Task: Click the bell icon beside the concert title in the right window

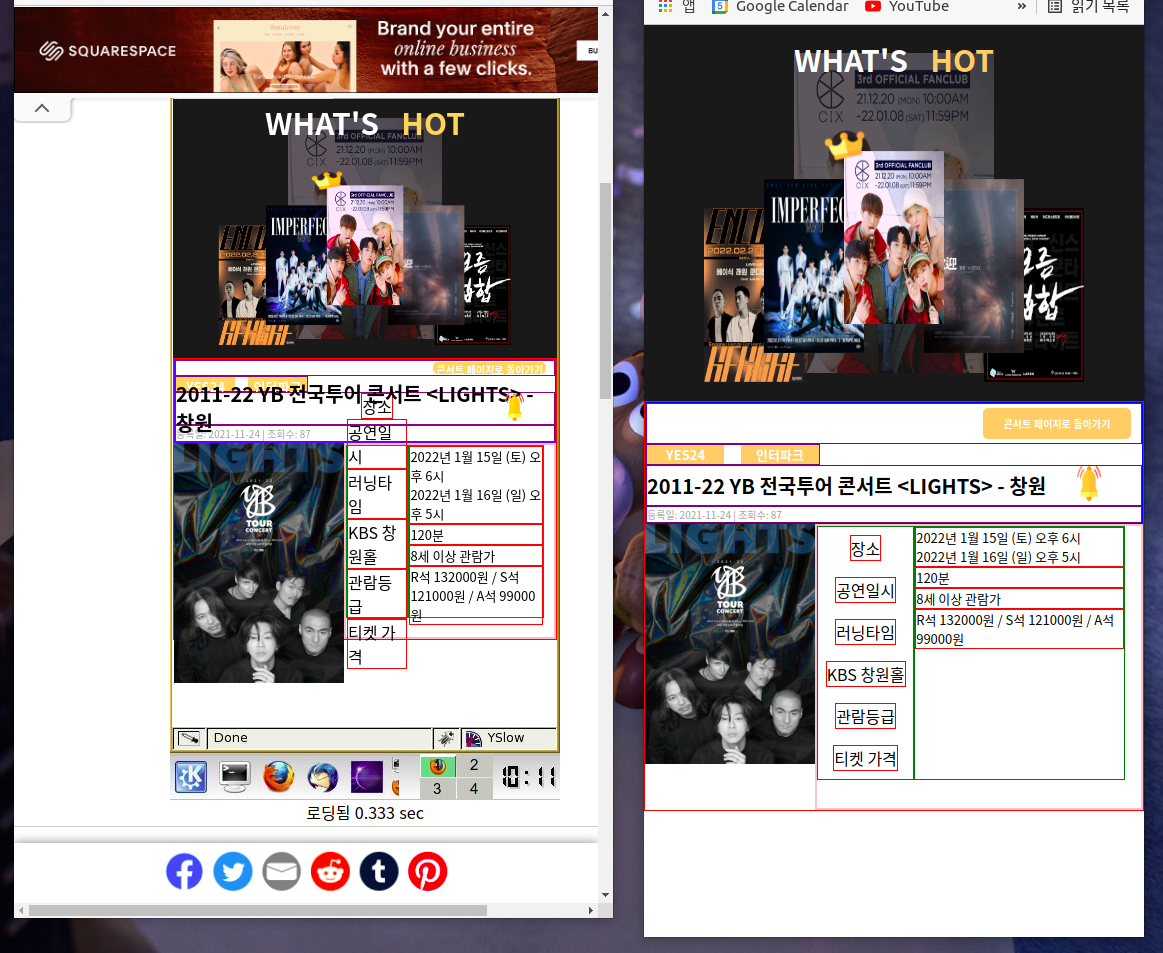Action: click(1089, 483)
